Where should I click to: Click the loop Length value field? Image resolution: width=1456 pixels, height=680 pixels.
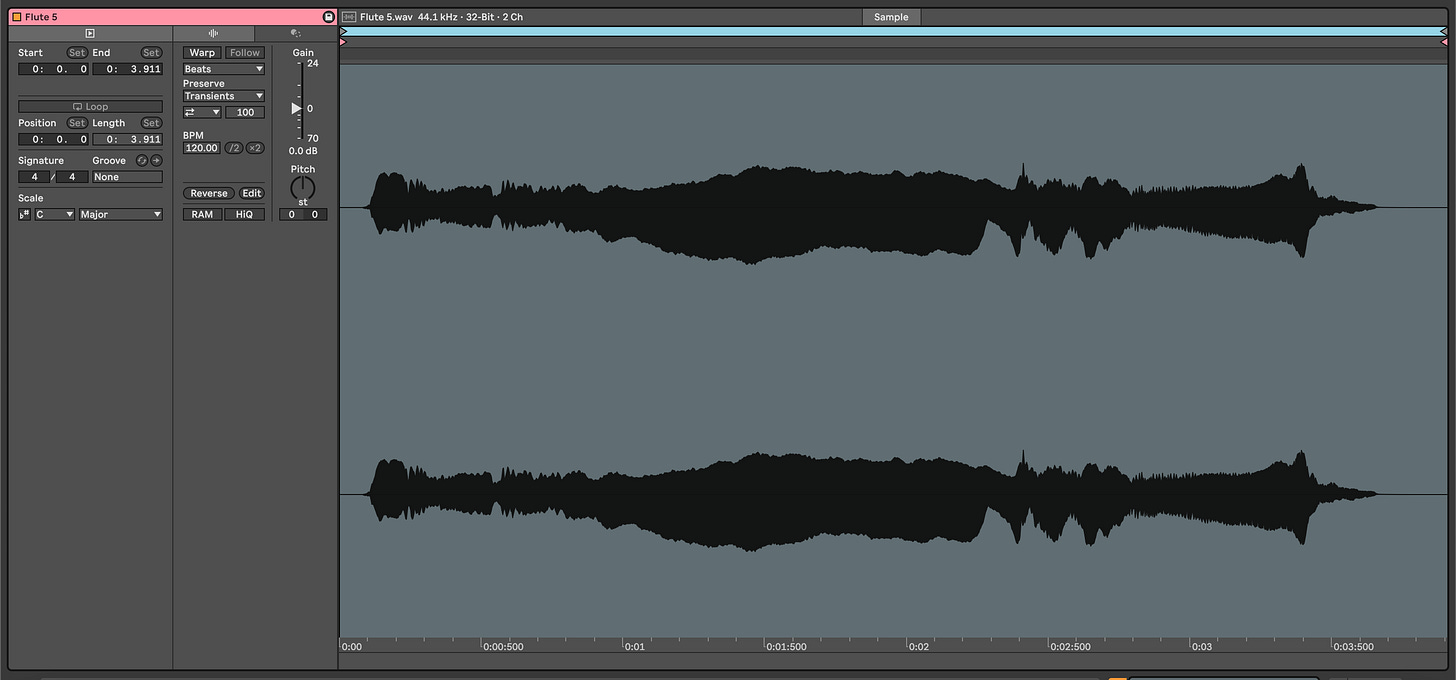[127, 139]
